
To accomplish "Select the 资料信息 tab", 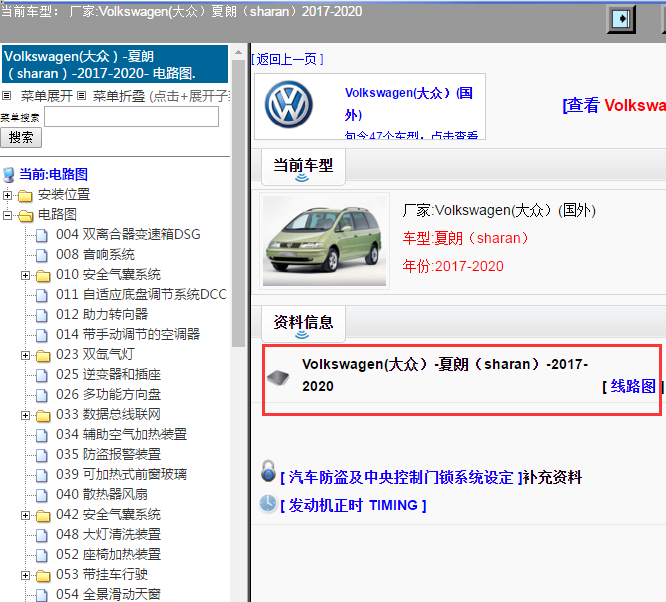I will [x=303, y=323].
